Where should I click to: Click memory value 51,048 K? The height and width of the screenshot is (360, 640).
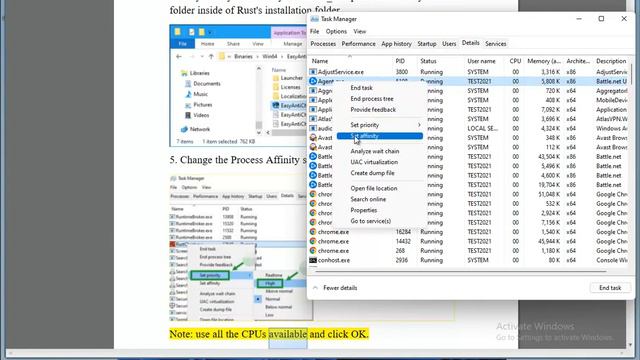click(549, 194)
